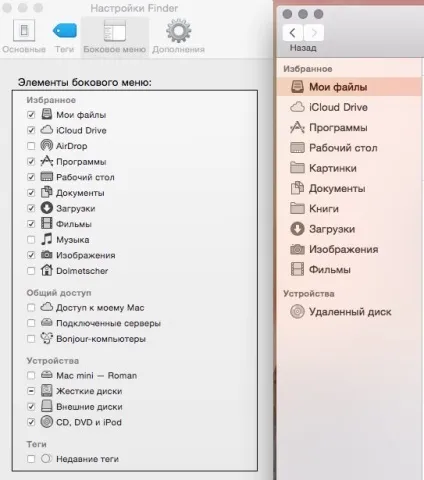Viewport: 424px width, 480px height.
Task: Switch to the Теги preferences tab
Action: point(64,37)
